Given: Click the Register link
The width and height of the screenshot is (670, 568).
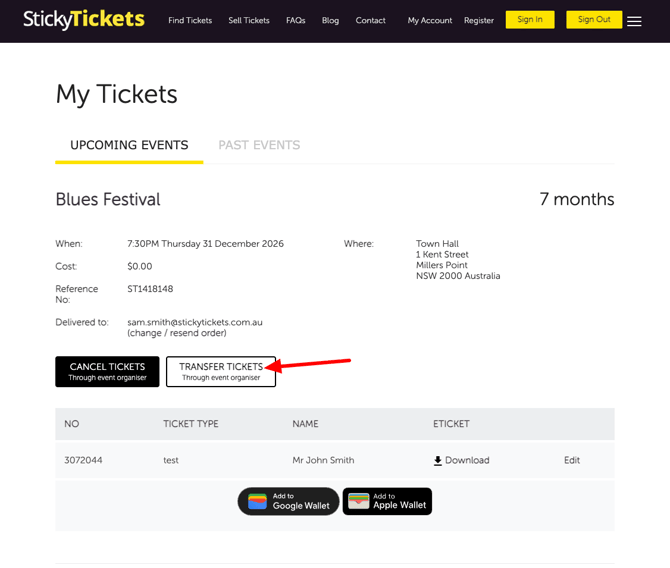Looking at the screenshot, I should pos(479,21).
